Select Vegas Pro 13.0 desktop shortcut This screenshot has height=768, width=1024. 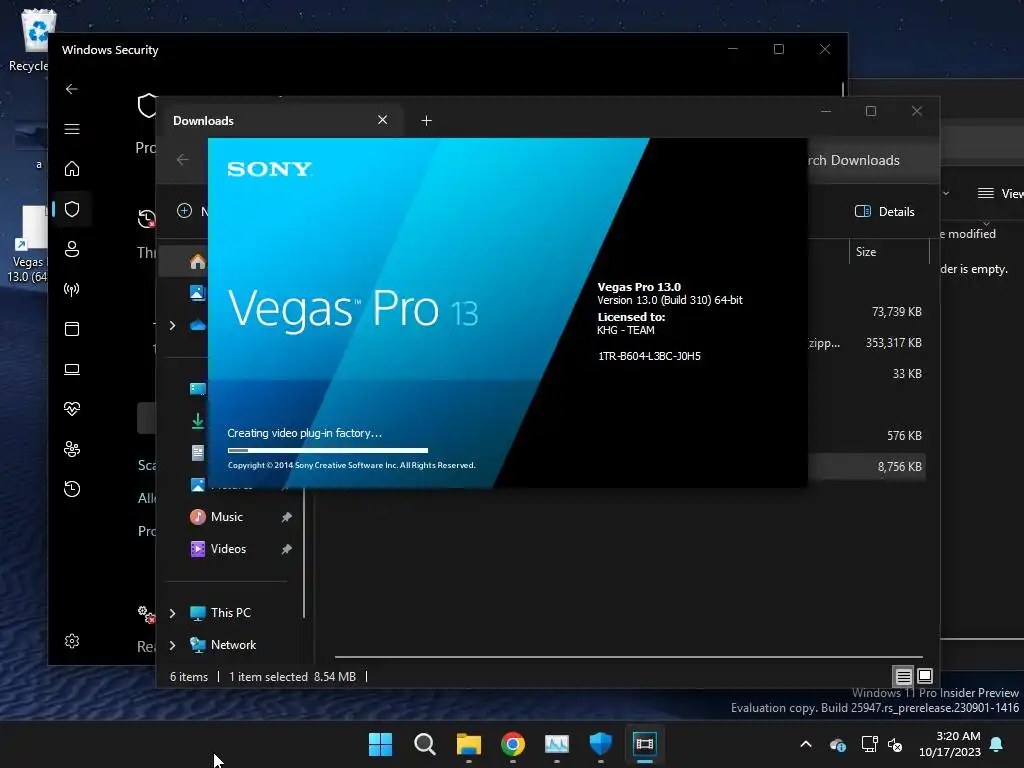pyautogui.click(x=27, y=244)
